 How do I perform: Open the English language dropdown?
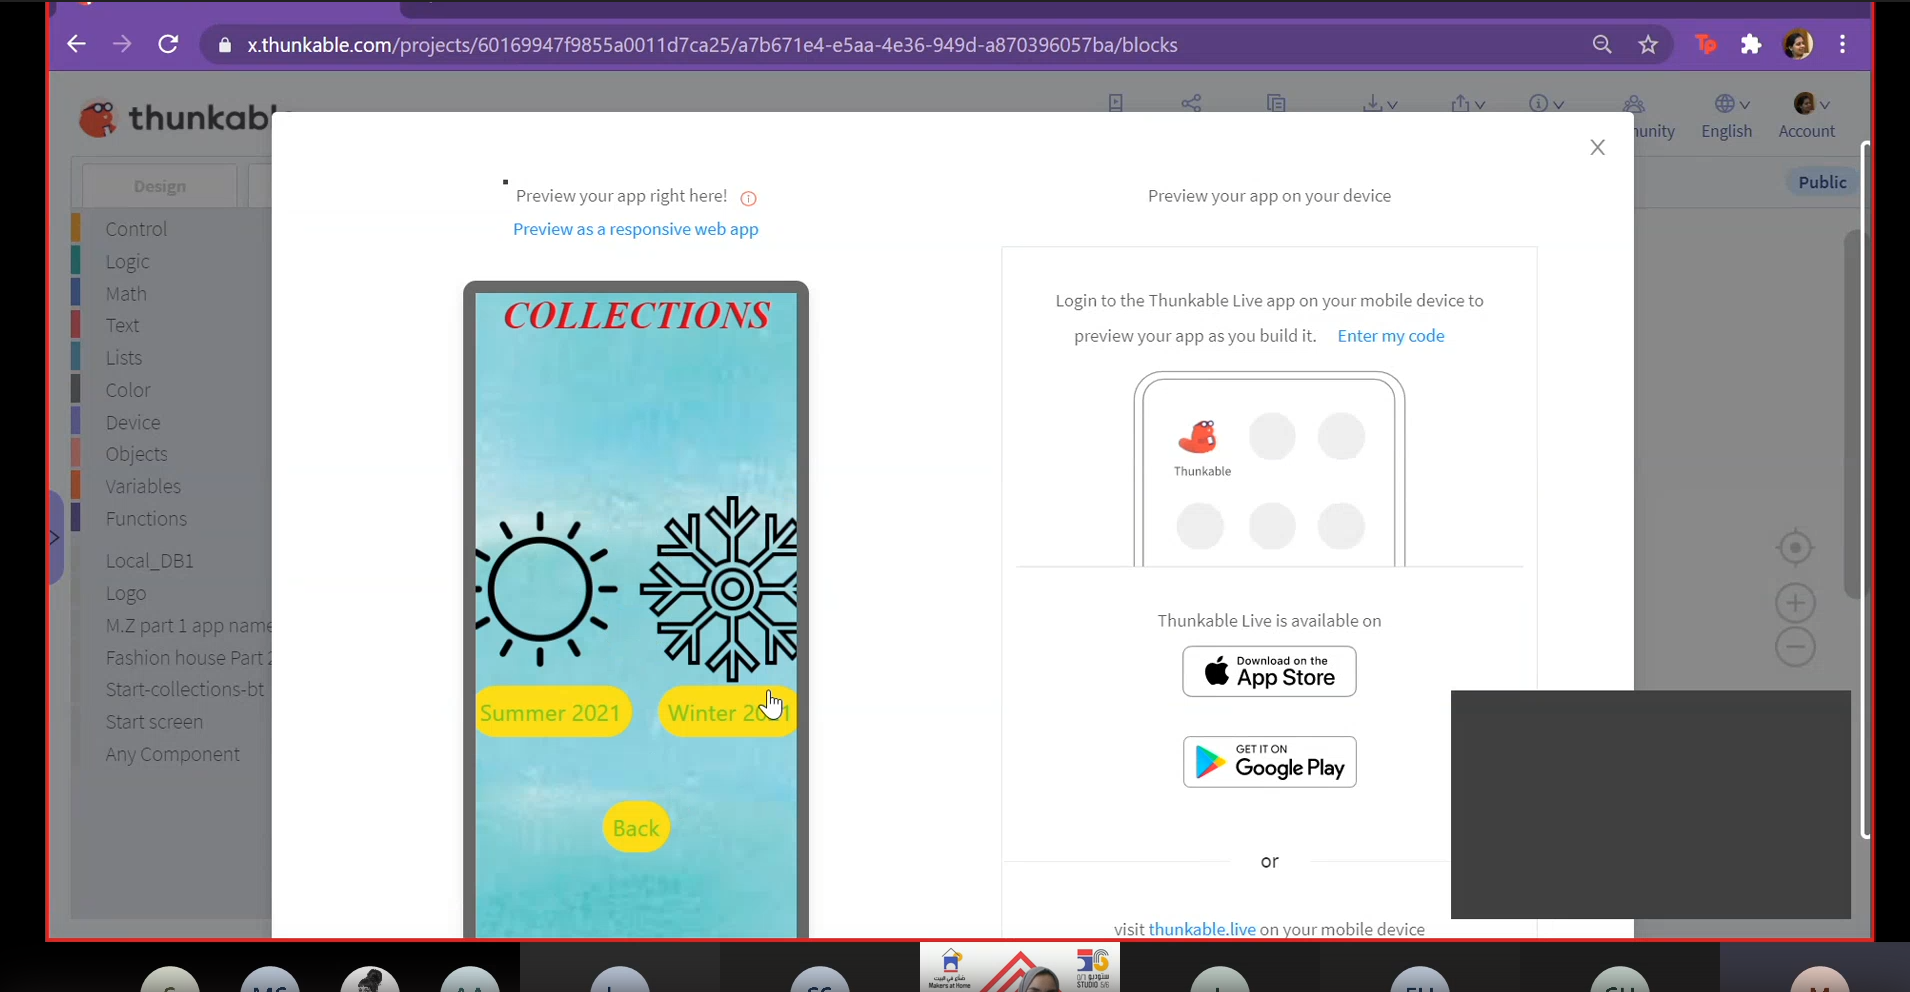1727,117
